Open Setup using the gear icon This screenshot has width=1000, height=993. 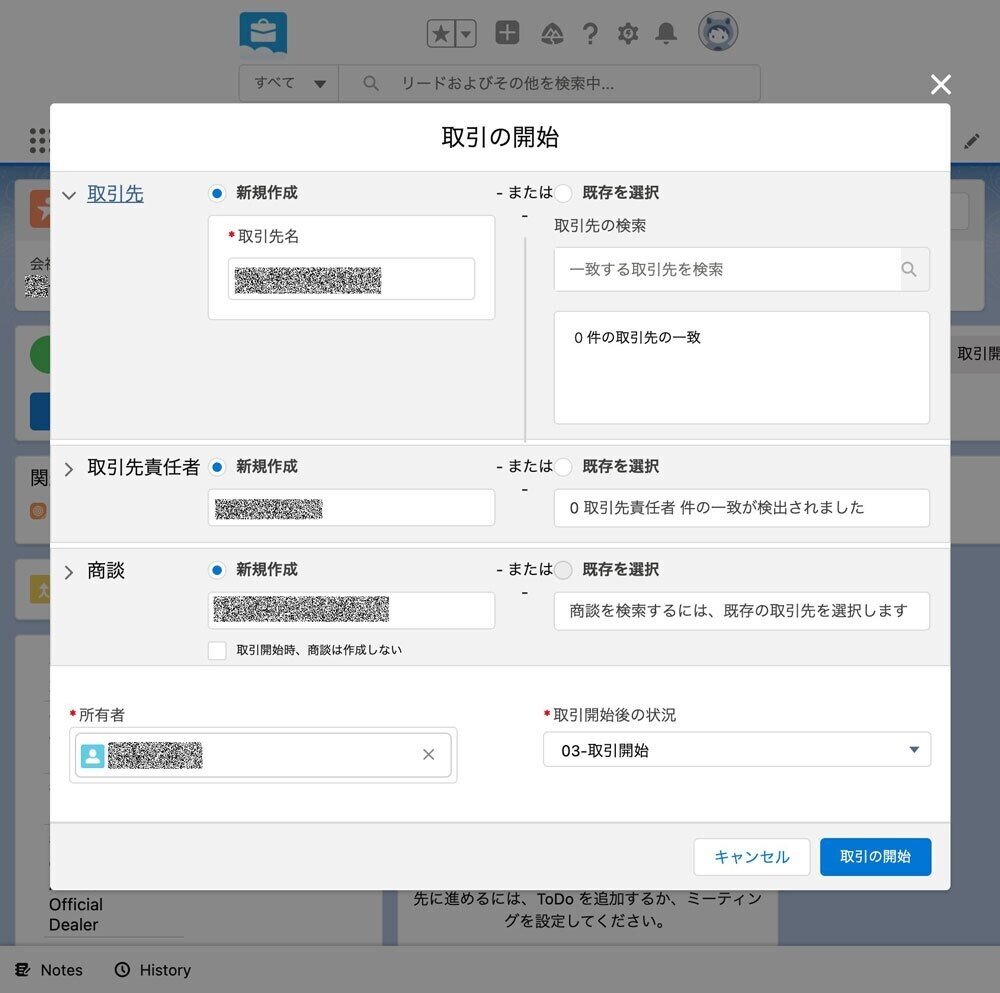tap(628, 32)
